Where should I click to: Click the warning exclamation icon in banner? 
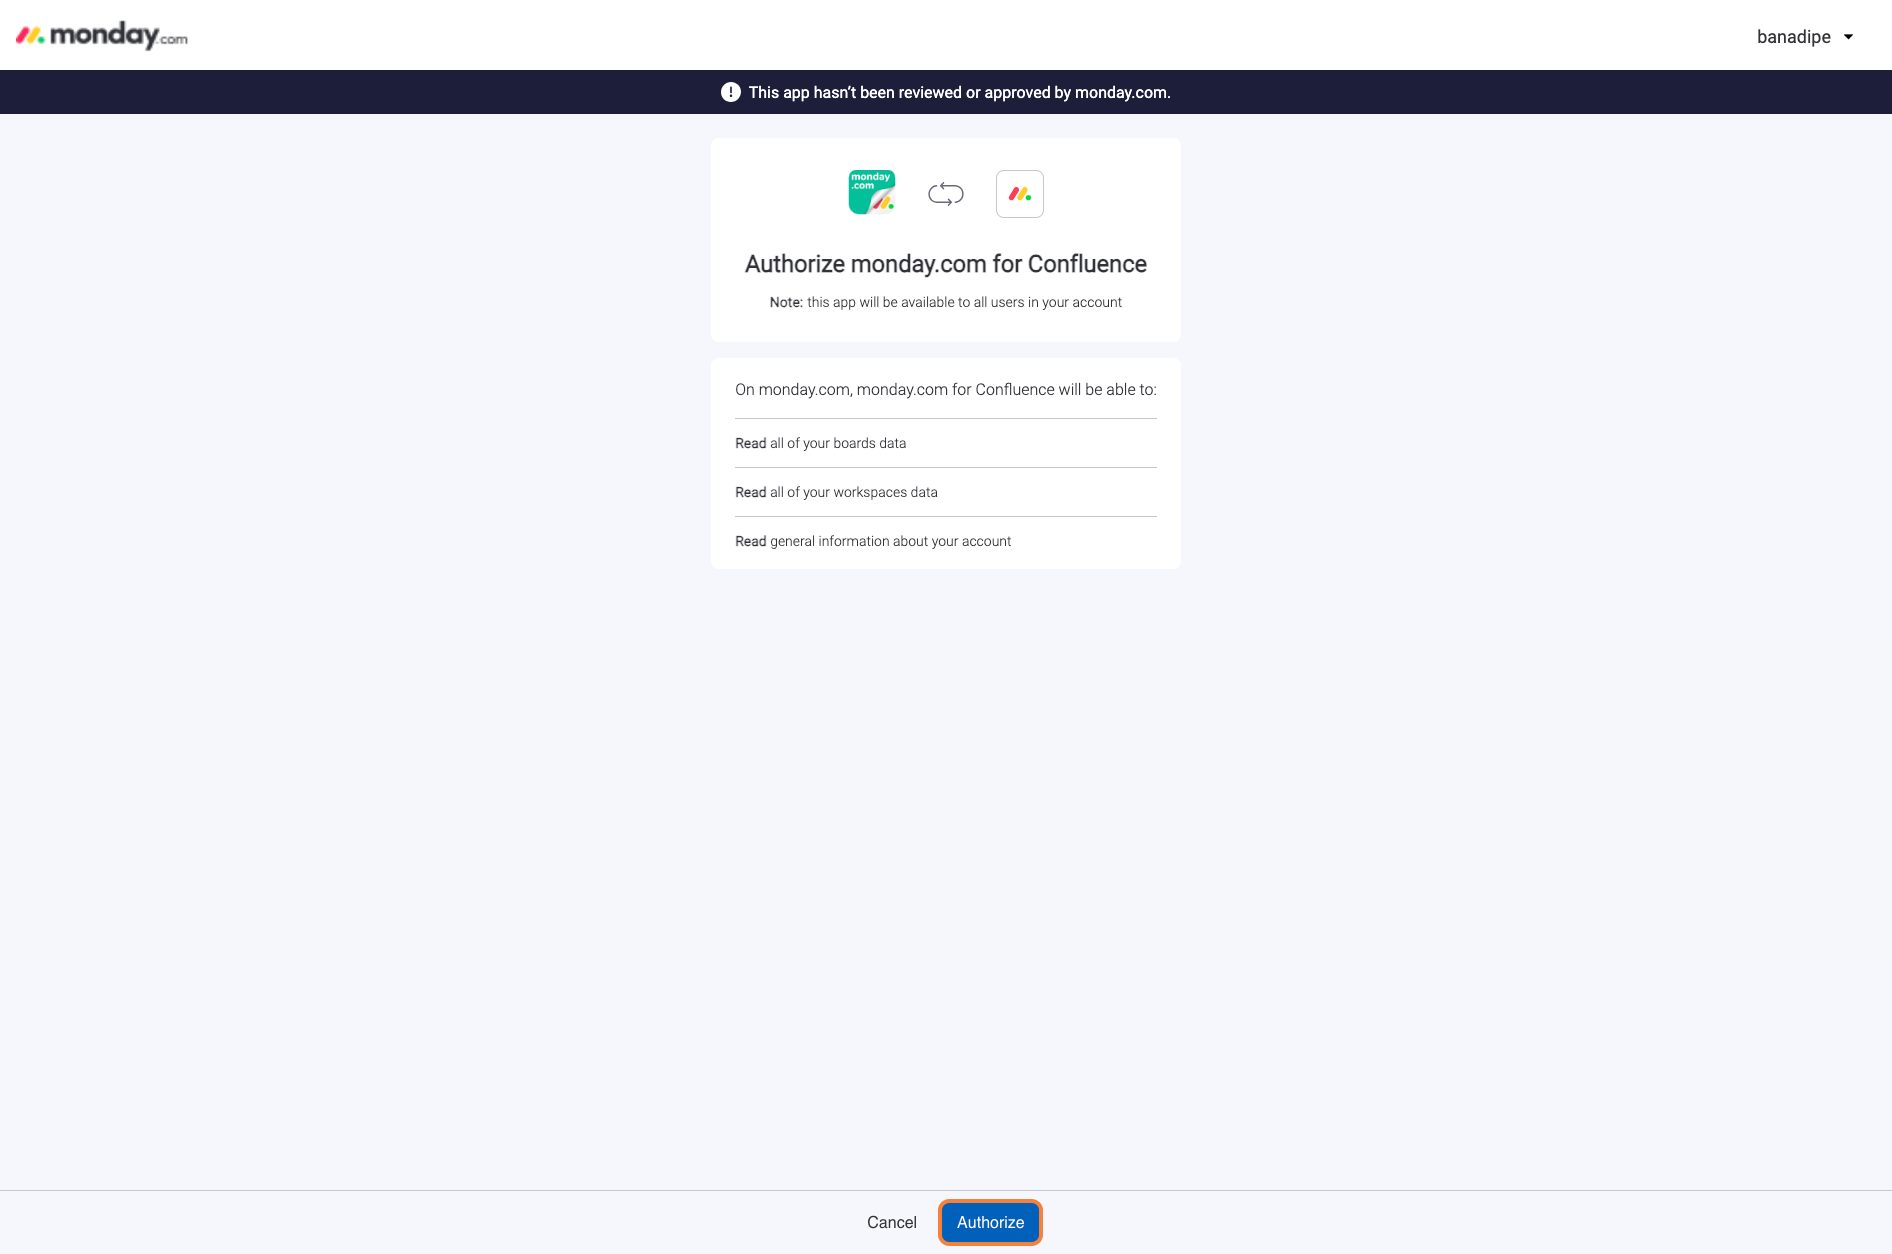pos(731,92)
